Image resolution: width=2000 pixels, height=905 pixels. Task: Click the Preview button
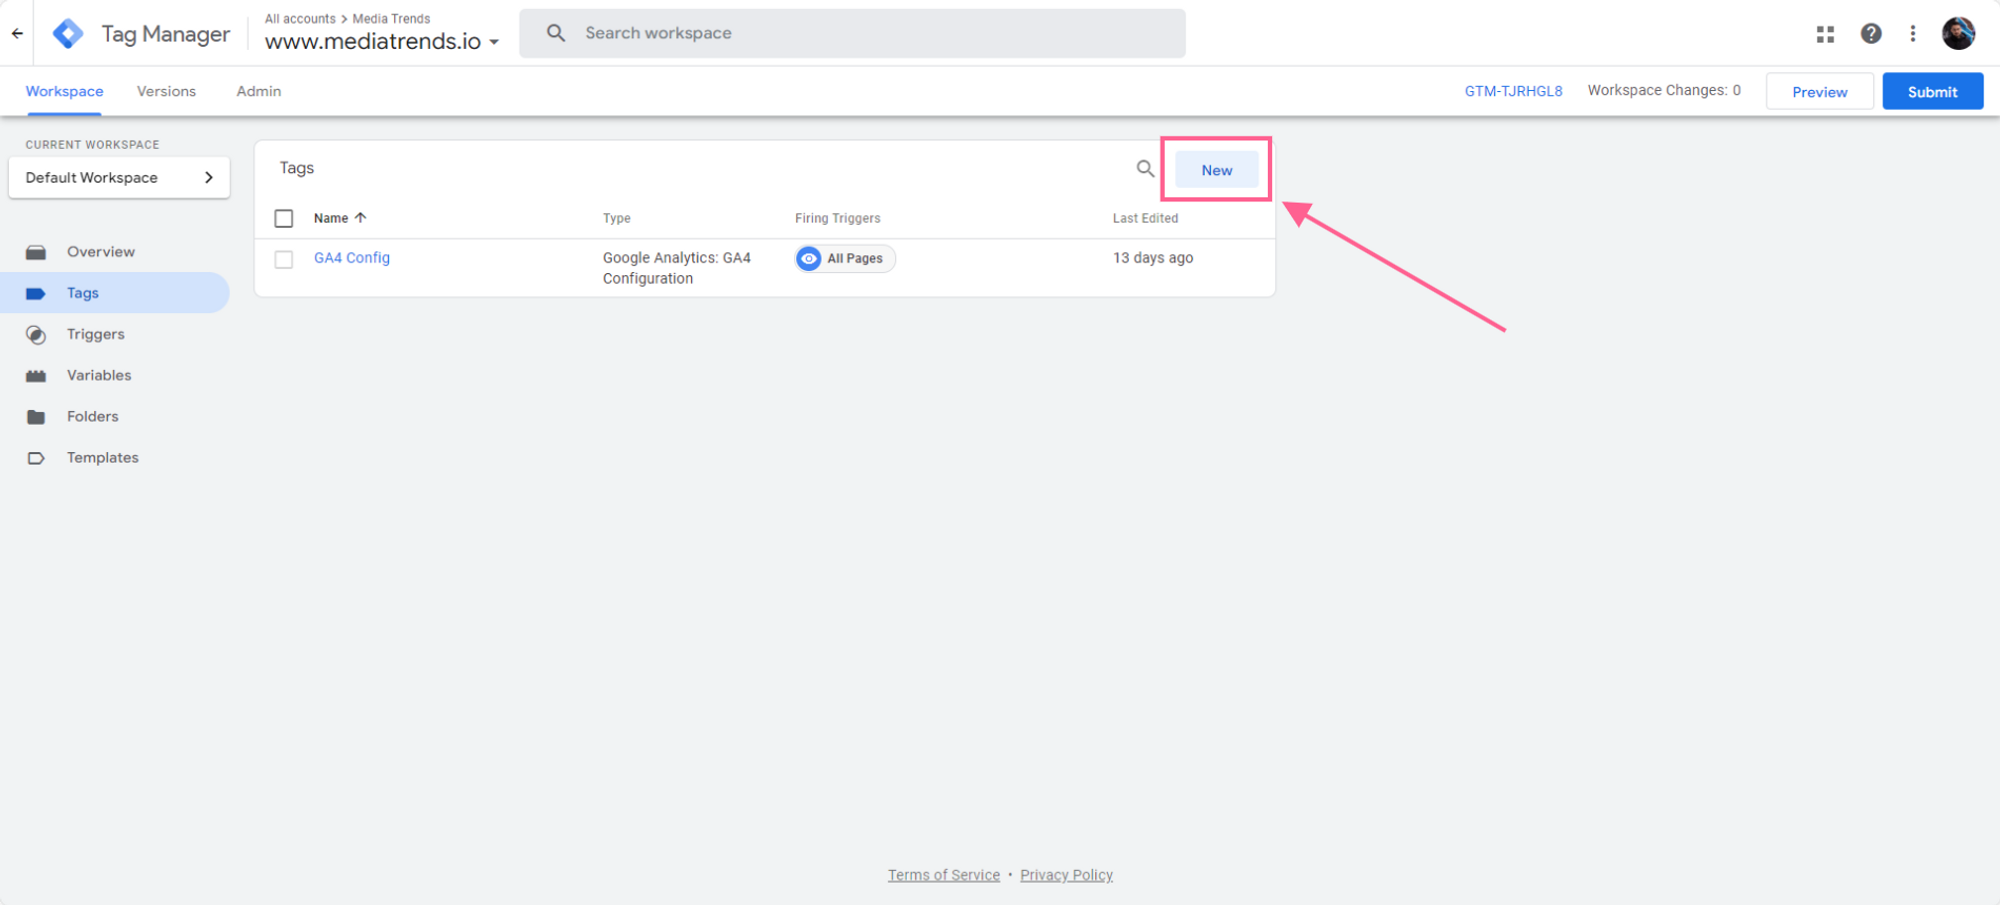coord(1819,92)
